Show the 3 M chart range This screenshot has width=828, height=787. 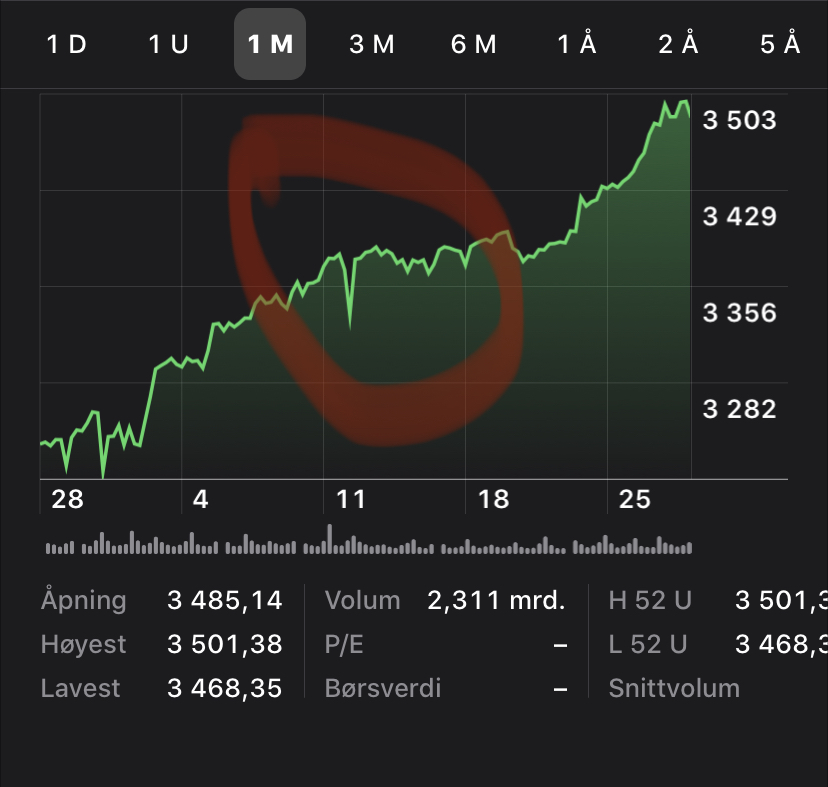[x=372, y=45]
